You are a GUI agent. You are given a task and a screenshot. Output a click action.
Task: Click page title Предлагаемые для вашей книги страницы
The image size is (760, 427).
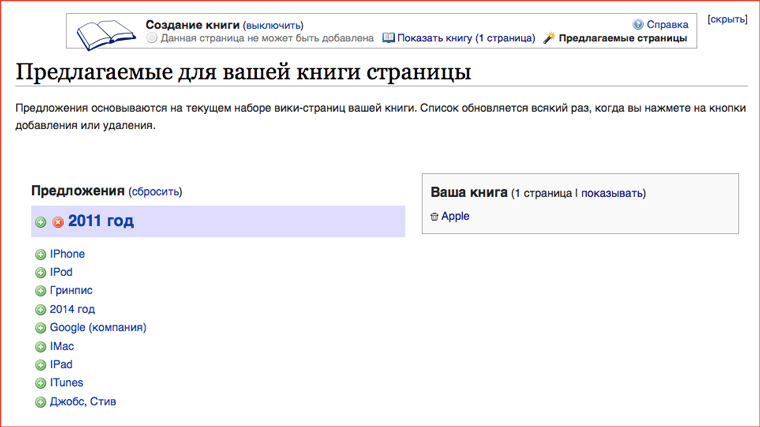click(x=243, y=72)
